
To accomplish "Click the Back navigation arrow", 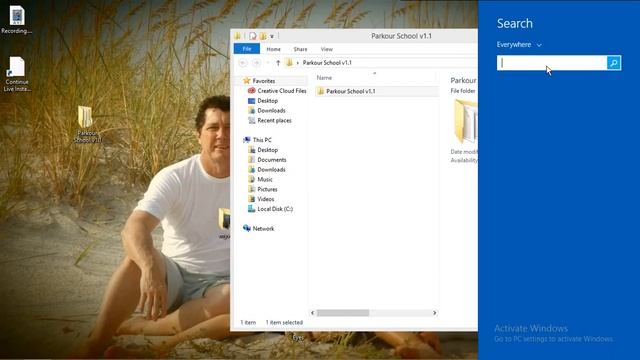I will tap(243, 63).
